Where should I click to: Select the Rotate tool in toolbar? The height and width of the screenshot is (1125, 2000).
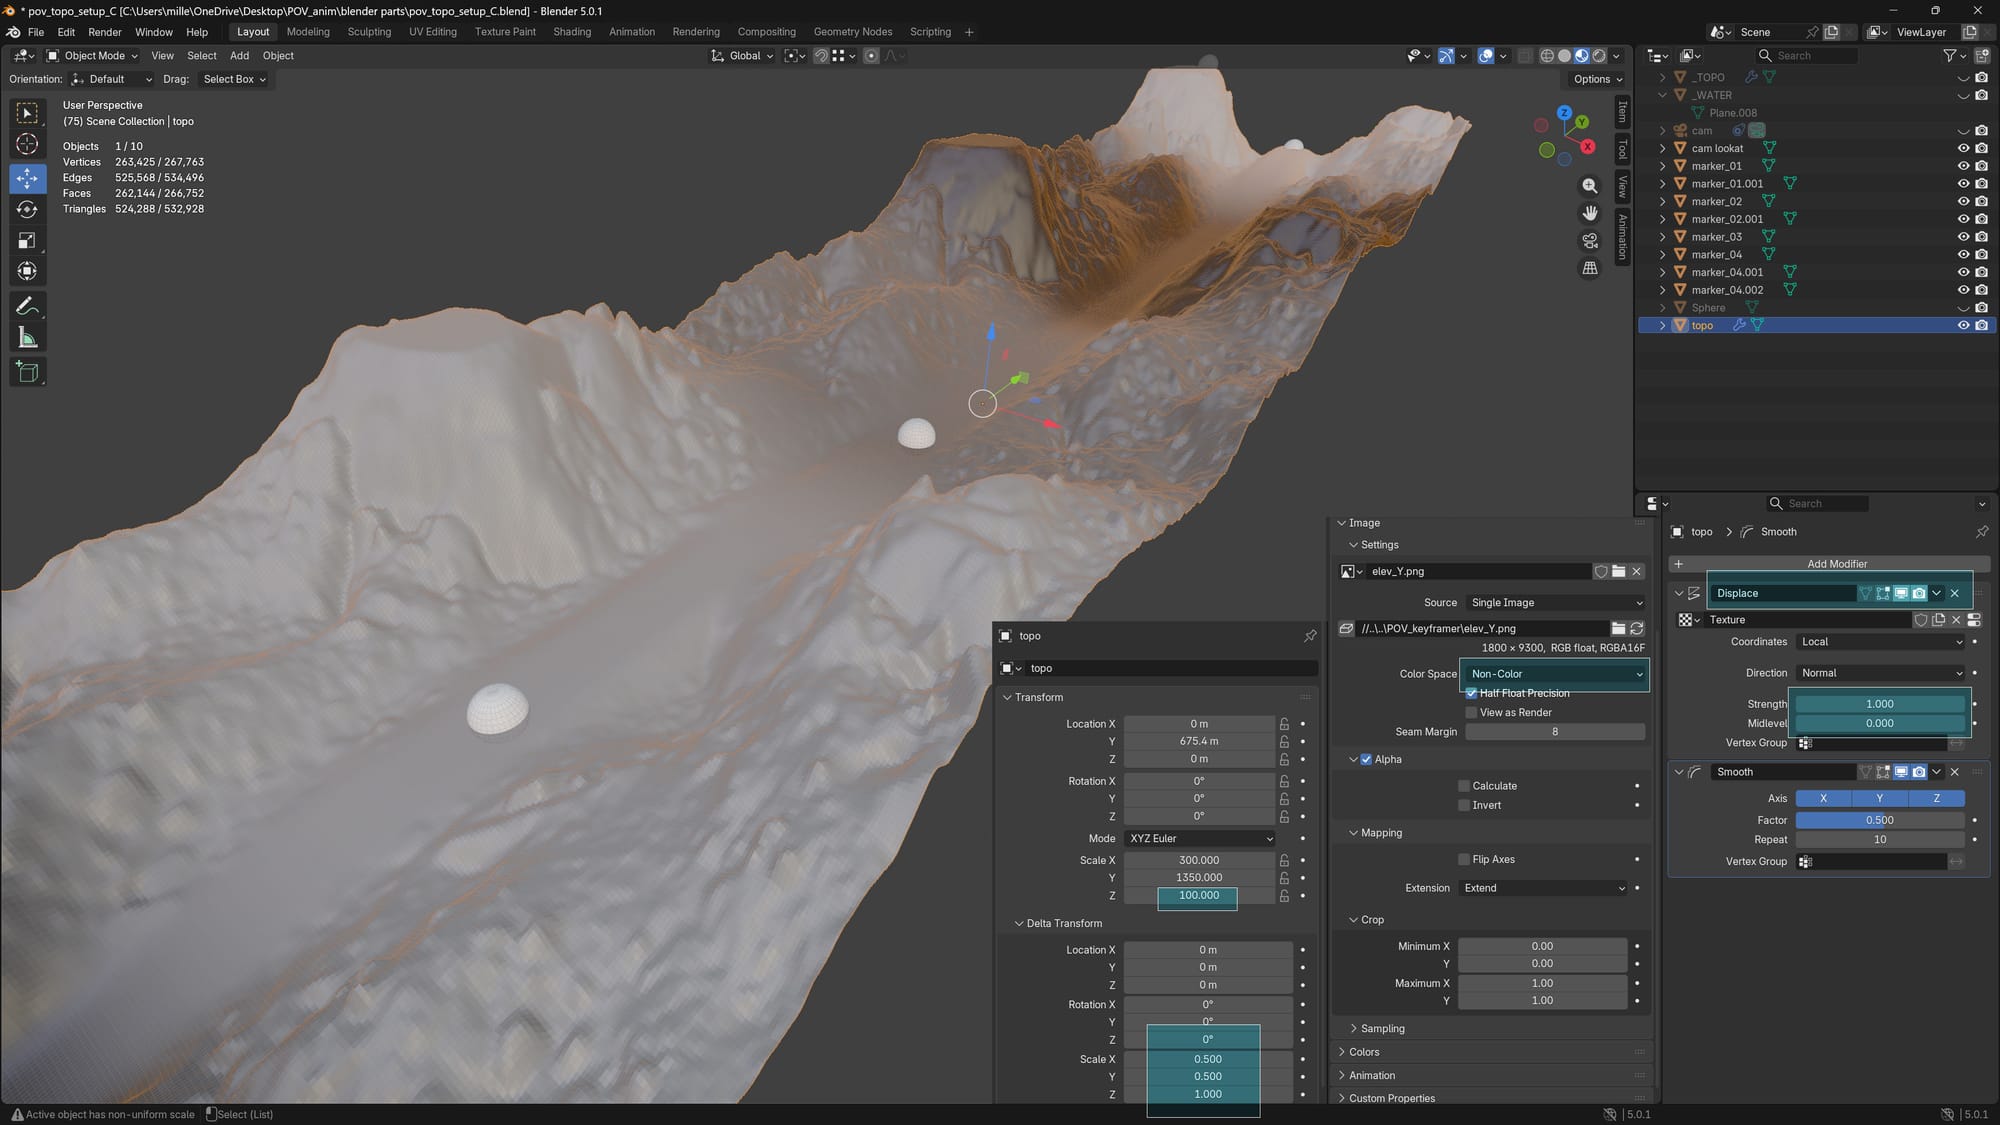pyautogui.click(x=27, y=209)
